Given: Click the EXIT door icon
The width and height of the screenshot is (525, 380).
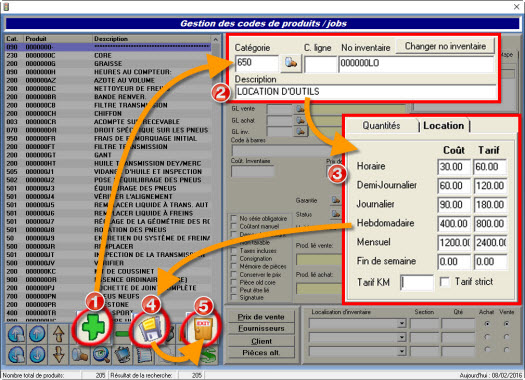Looking at the screenshot, I should pos(202,330).
